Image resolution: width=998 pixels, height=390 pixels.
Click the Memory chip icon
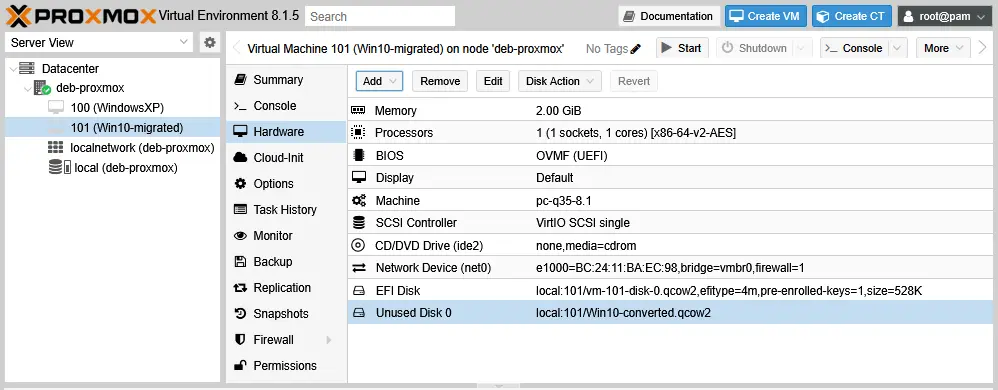(358, 111)
